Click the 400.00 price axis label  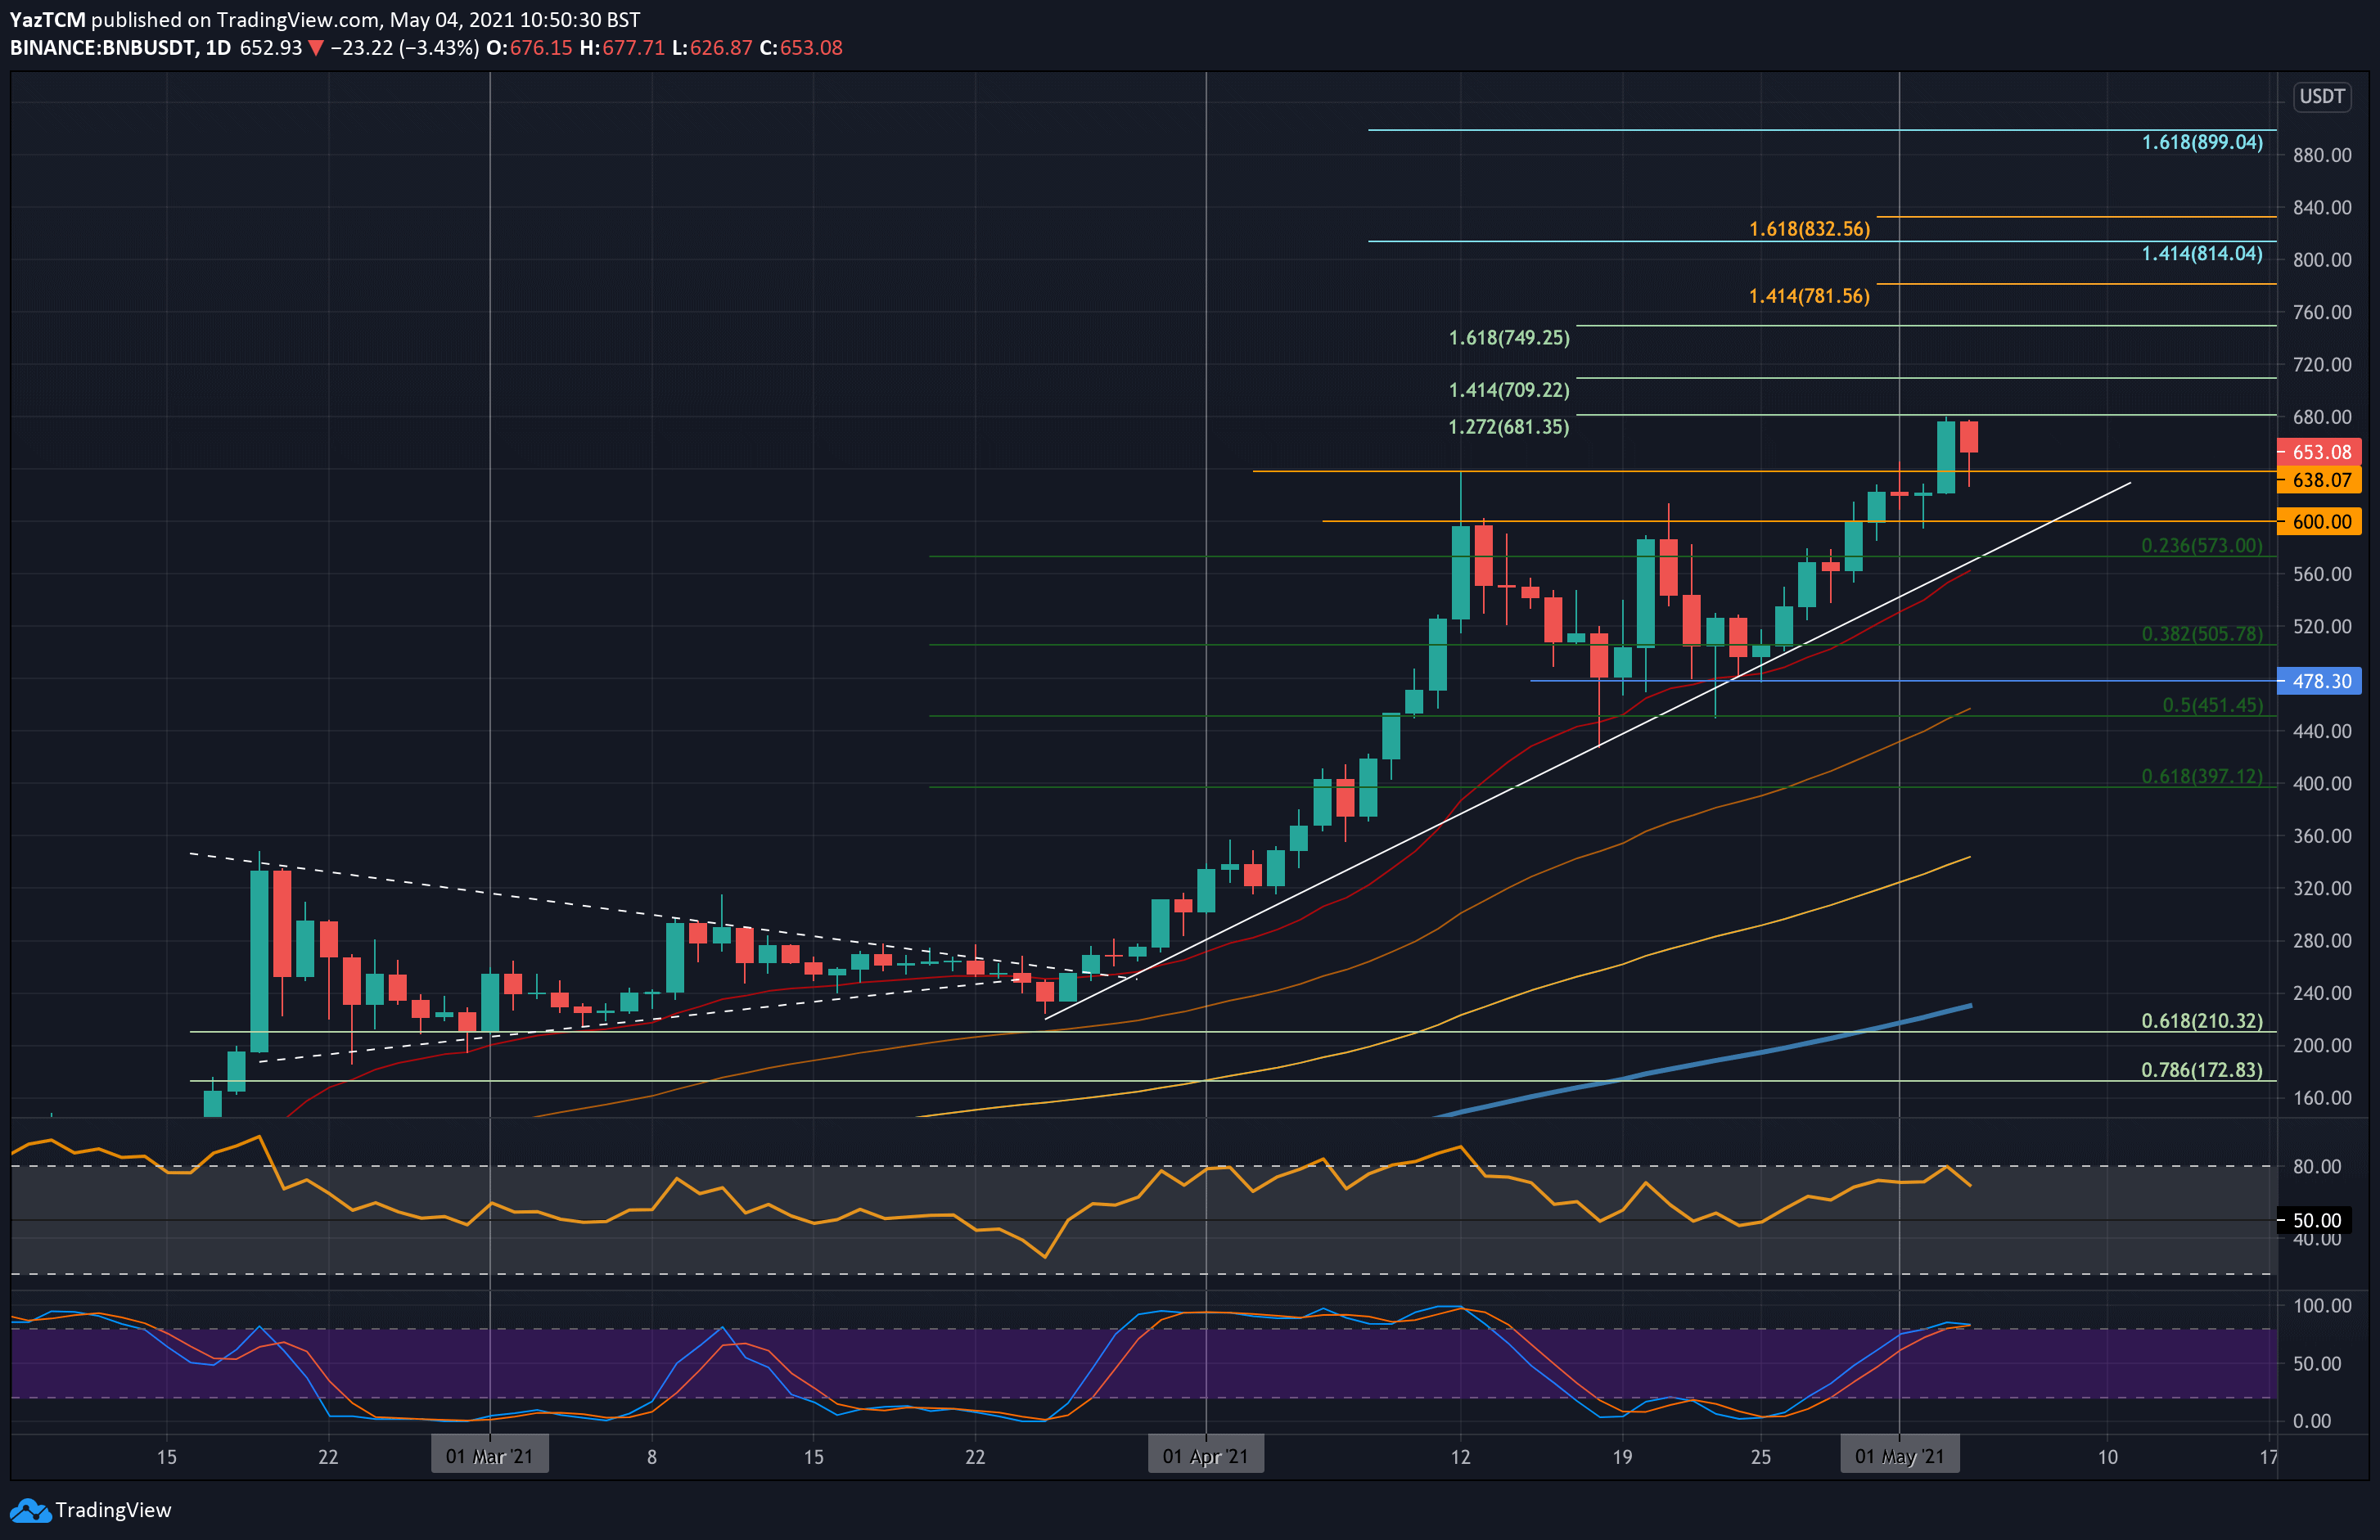pos(2322,784)
